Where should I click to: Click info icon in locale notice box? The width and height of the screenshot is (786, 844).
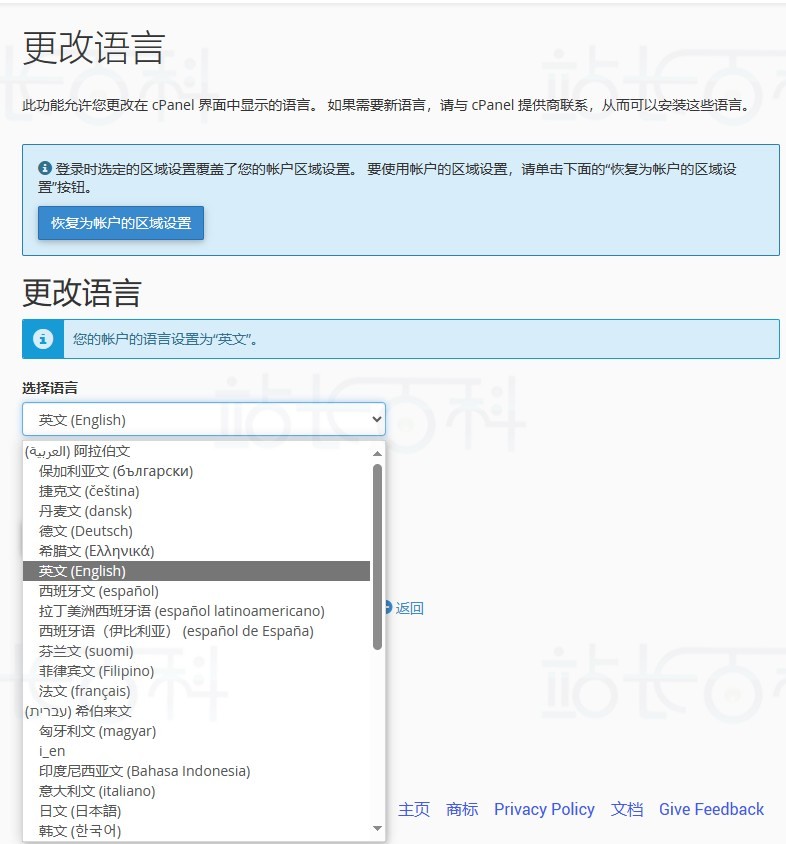(45, 168)
